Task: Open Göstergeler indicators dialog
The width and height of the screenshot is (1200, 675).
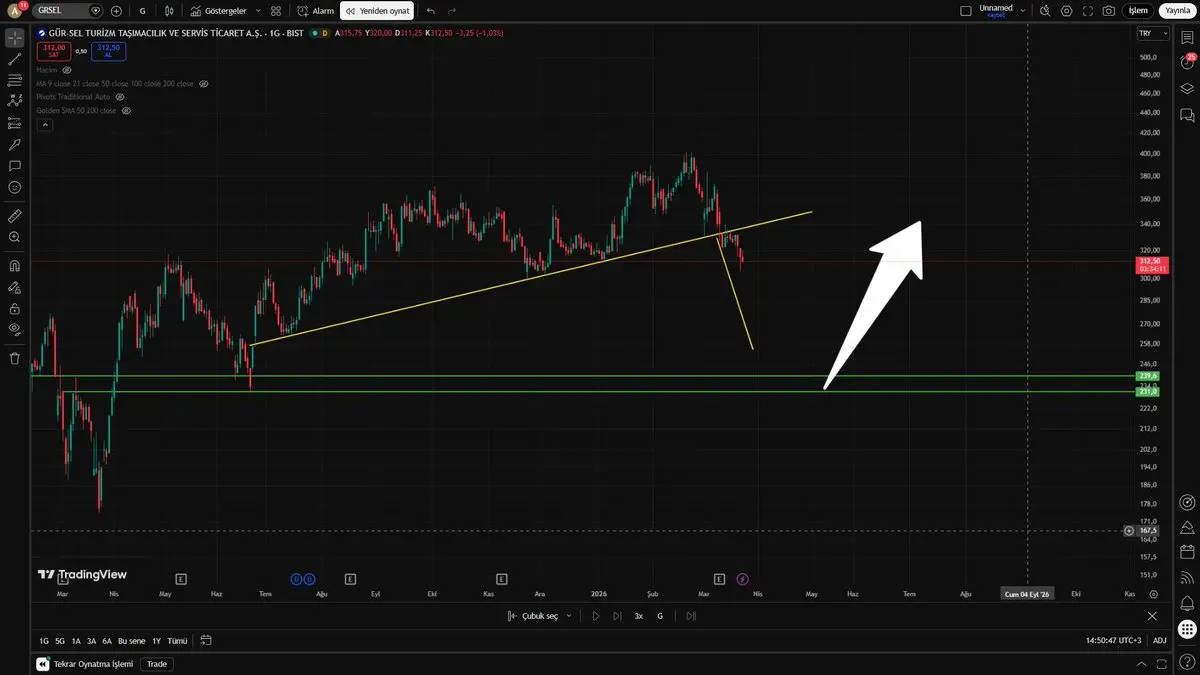Action: tap(218, 10)
